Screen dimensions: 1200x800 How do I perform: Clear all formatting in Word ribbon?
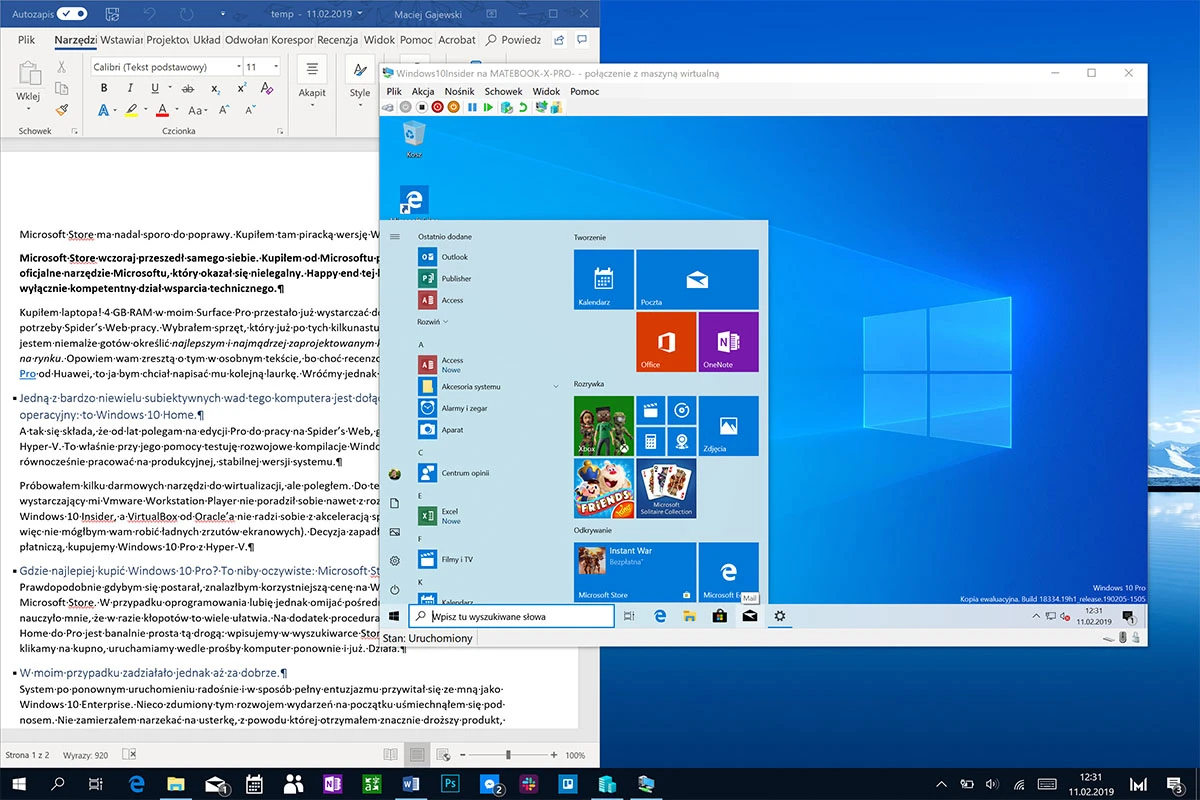[x=265, y=88]
